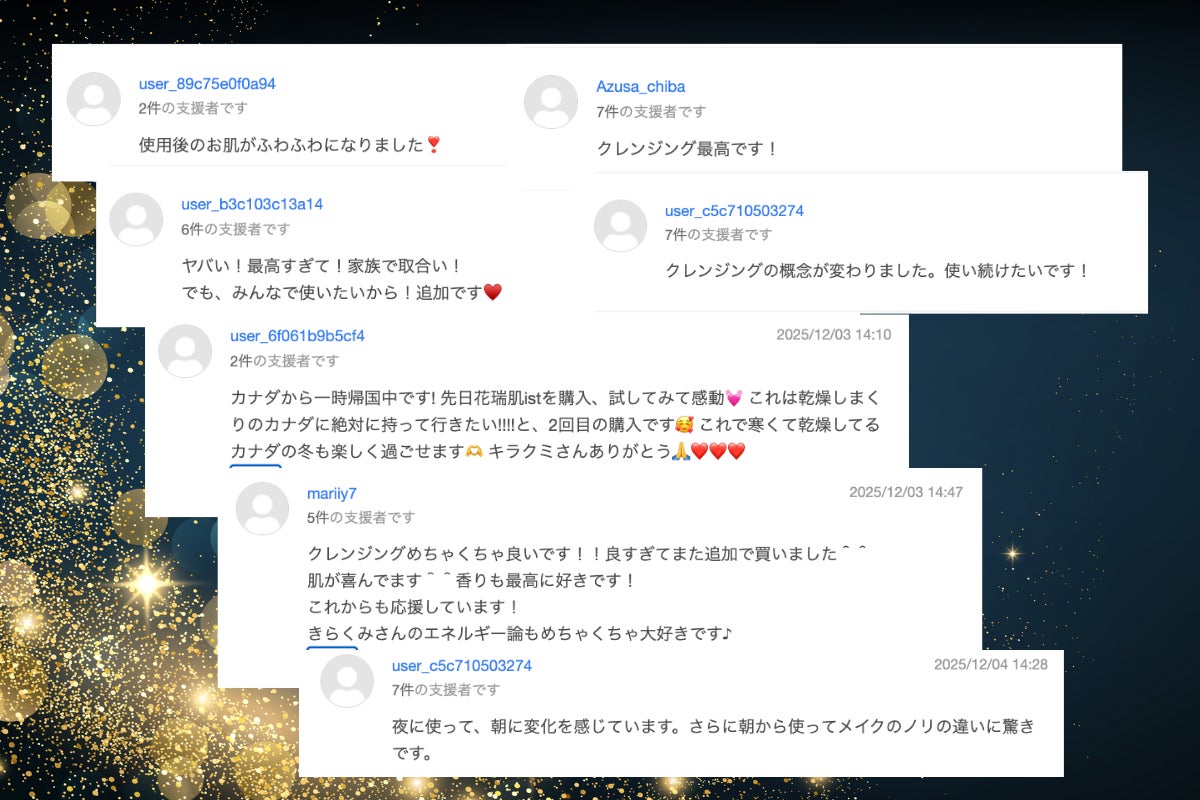Open the mariiy7 username link
This screenshot has width=1200, height=800.
click(331, 493)
